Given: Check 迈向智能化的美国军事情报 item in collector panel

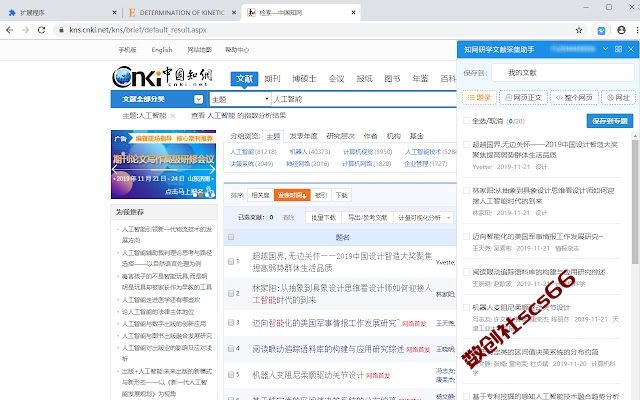Looking at the screenshot, I should 467,236.
